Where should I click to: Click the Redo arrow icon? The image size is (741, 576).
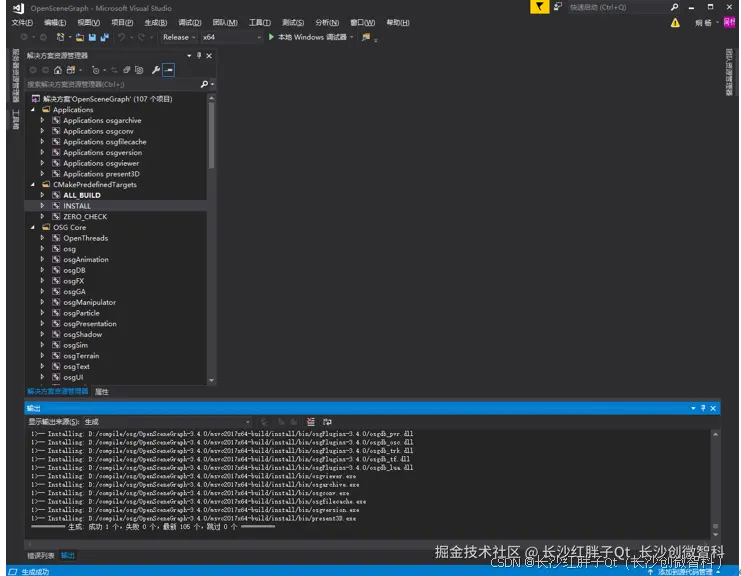tap(141, 37)
